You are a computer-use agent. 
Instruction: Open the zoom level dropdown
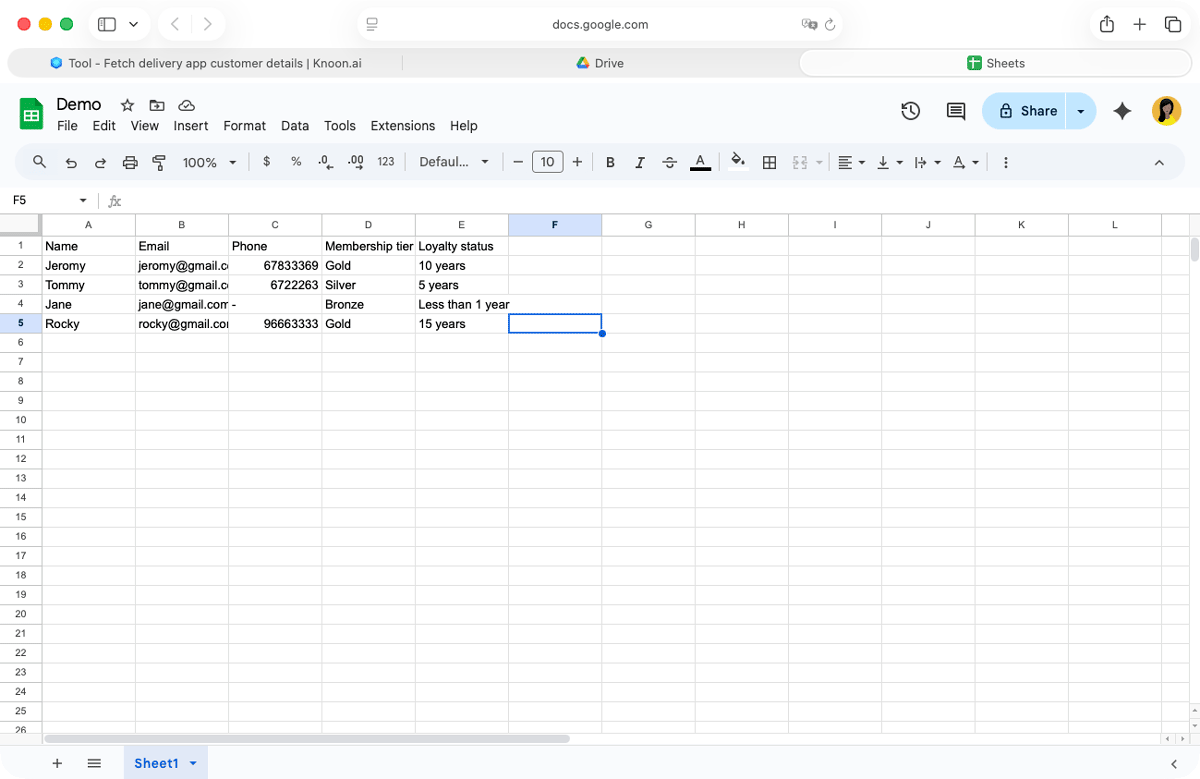click(209, 161)
